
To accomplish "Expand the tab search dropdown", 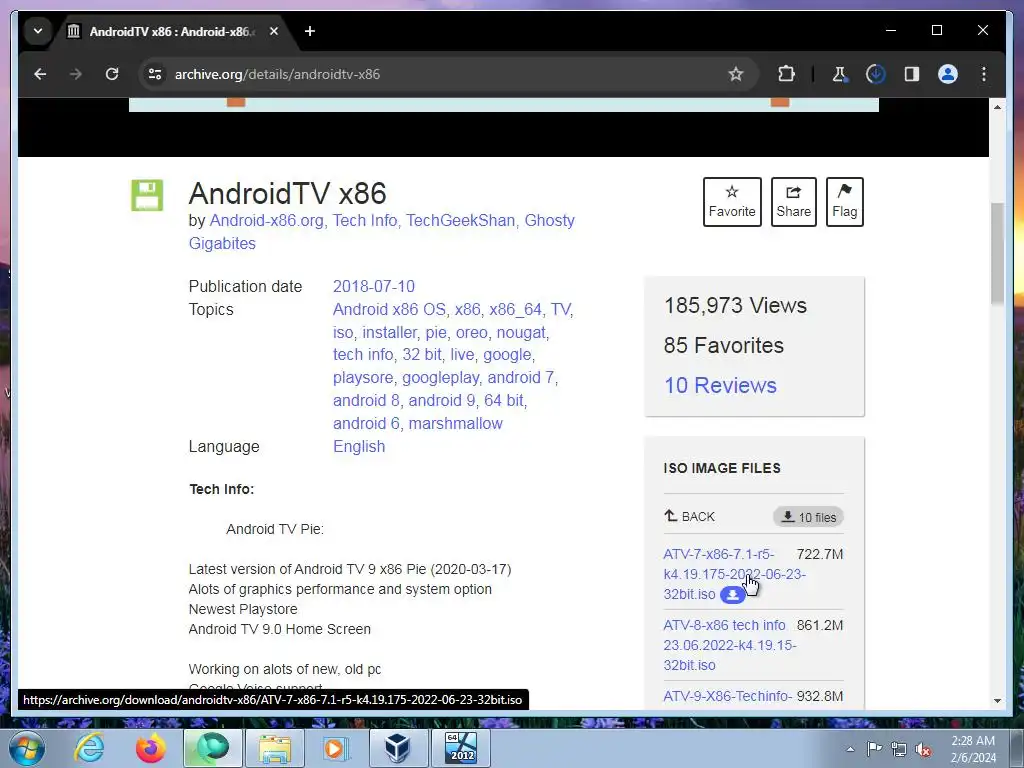I will (x=38, y=31).
